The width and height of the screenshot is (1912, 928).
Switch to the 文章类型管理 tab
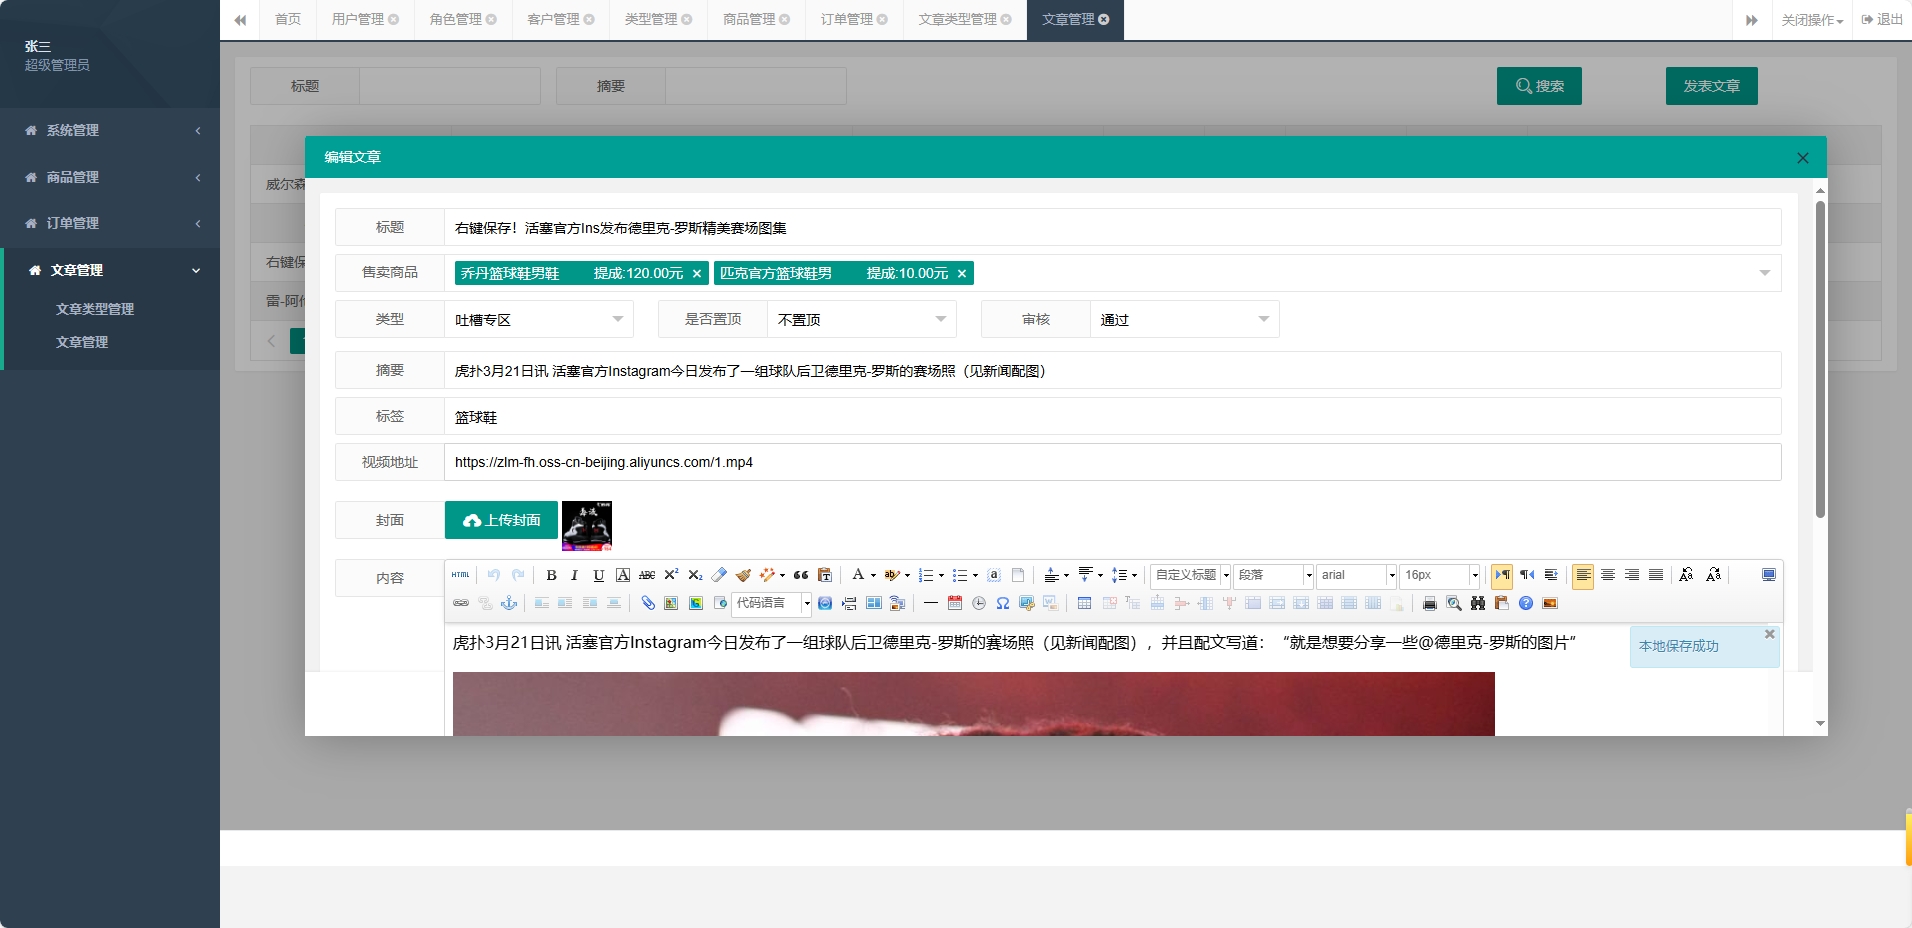click(965, 19)
